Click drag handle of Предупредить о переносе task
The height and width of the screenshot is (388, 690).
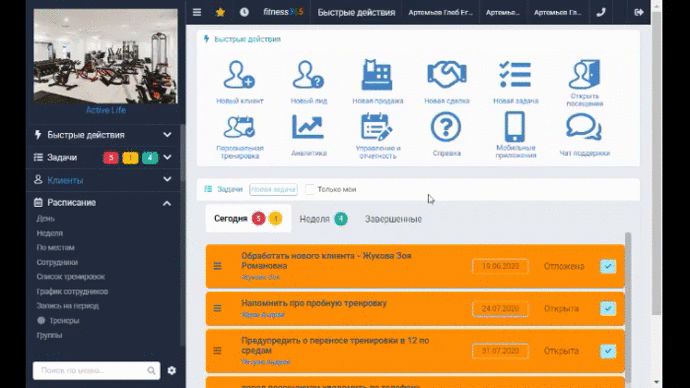click(217, 351)
